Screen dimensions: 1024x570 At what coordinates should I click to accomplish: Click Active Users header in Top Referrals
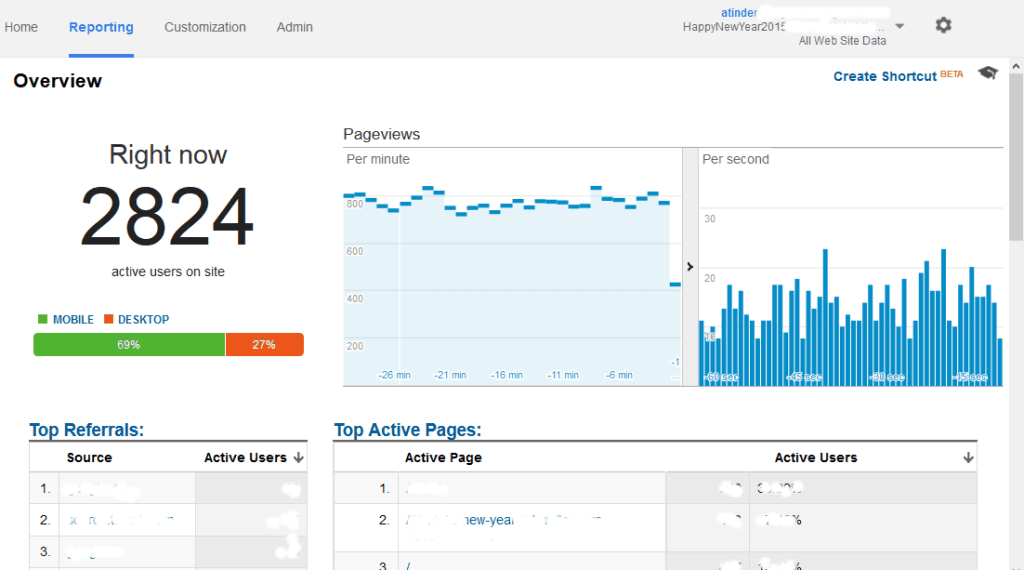[246, 458]
